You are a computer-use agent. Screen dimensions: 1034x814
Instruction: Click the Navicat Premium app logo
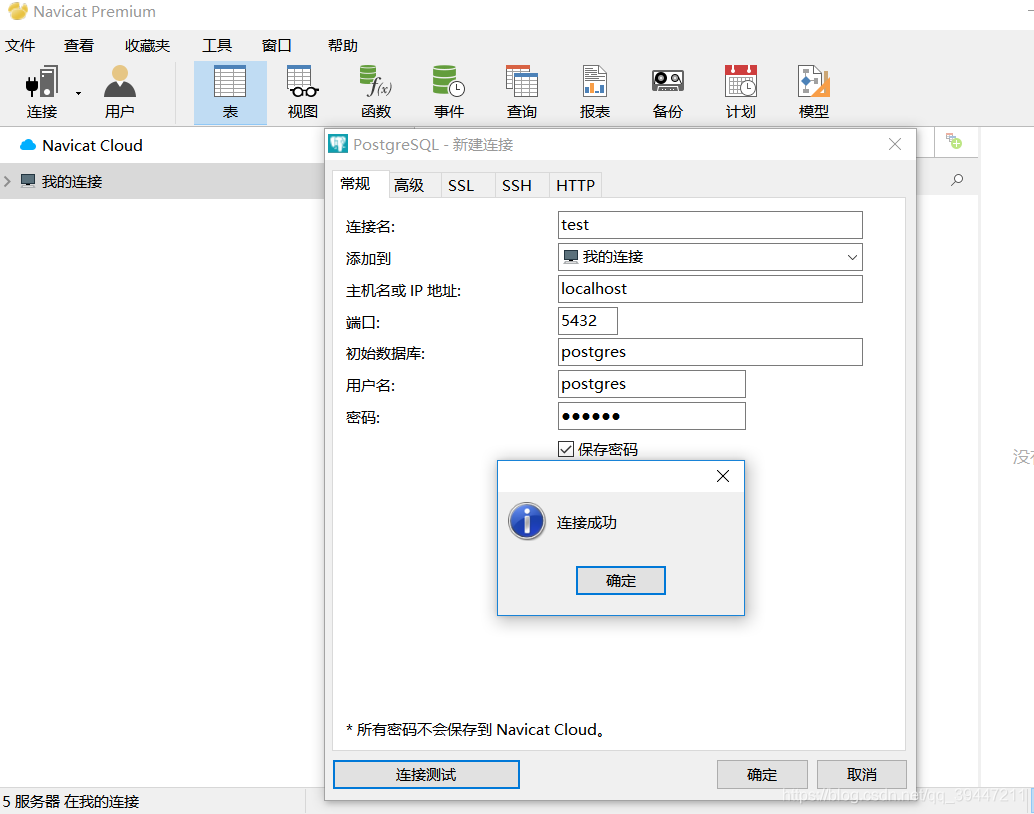click(x=18, y=11)
